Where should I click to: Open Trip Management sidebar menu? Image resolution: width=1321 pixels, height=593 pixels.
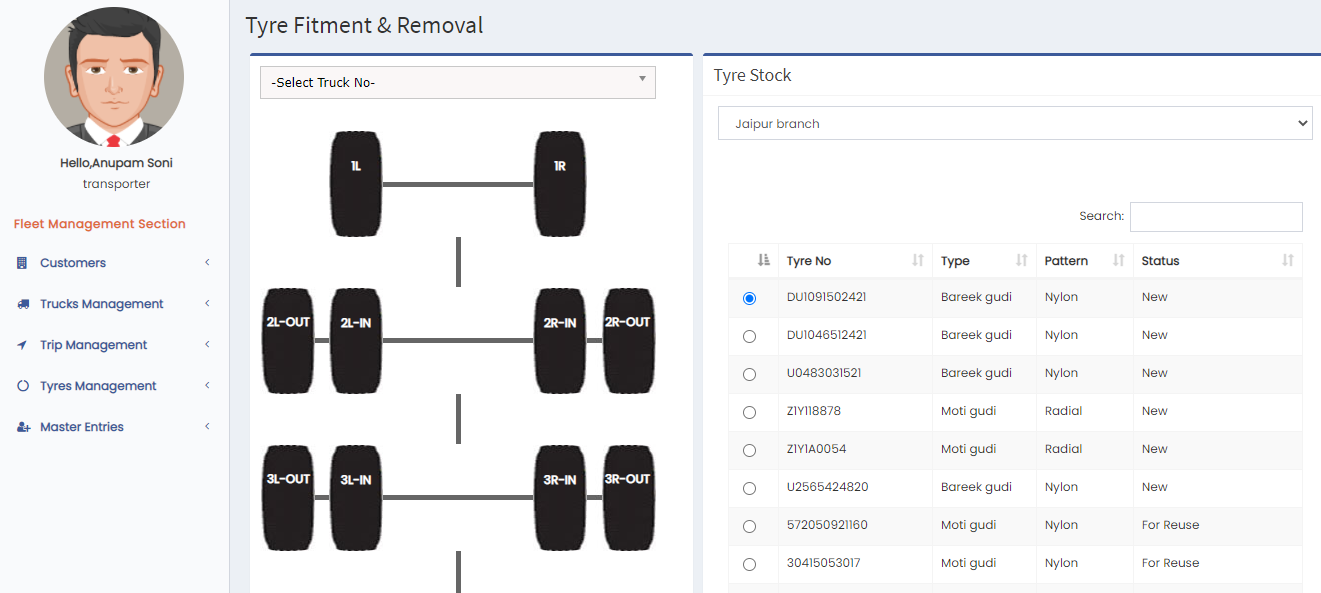93,345
